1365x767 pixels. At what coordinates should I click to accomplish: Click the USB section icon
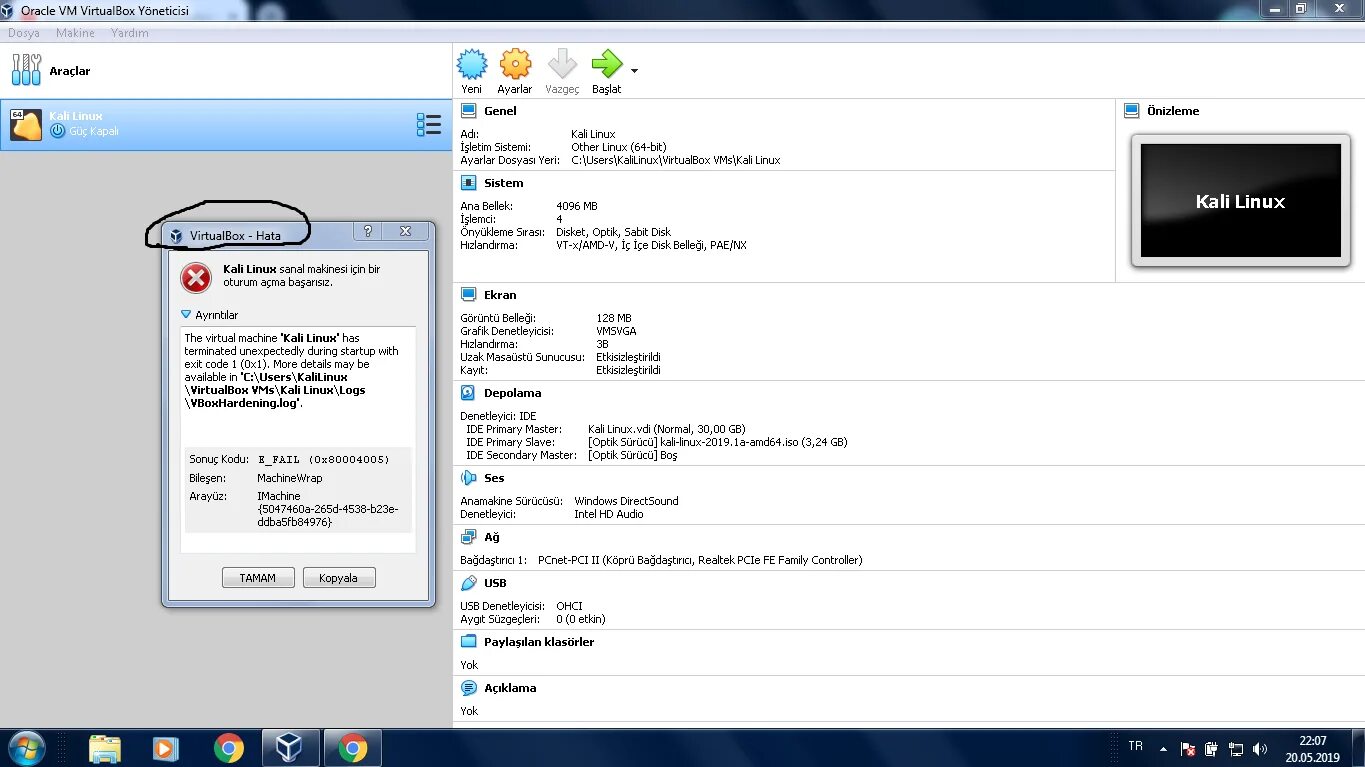tap(467, 583)
